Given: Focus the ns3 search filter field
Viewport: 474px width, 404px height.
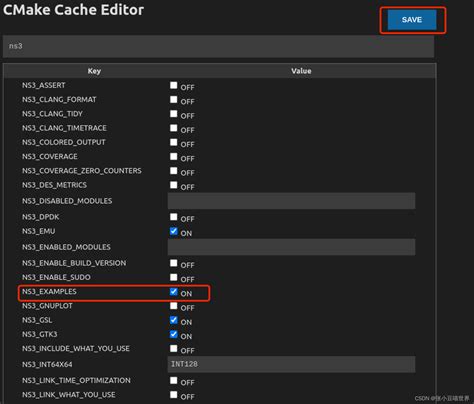Looking at the screenshot, I should tap(218, 46).
